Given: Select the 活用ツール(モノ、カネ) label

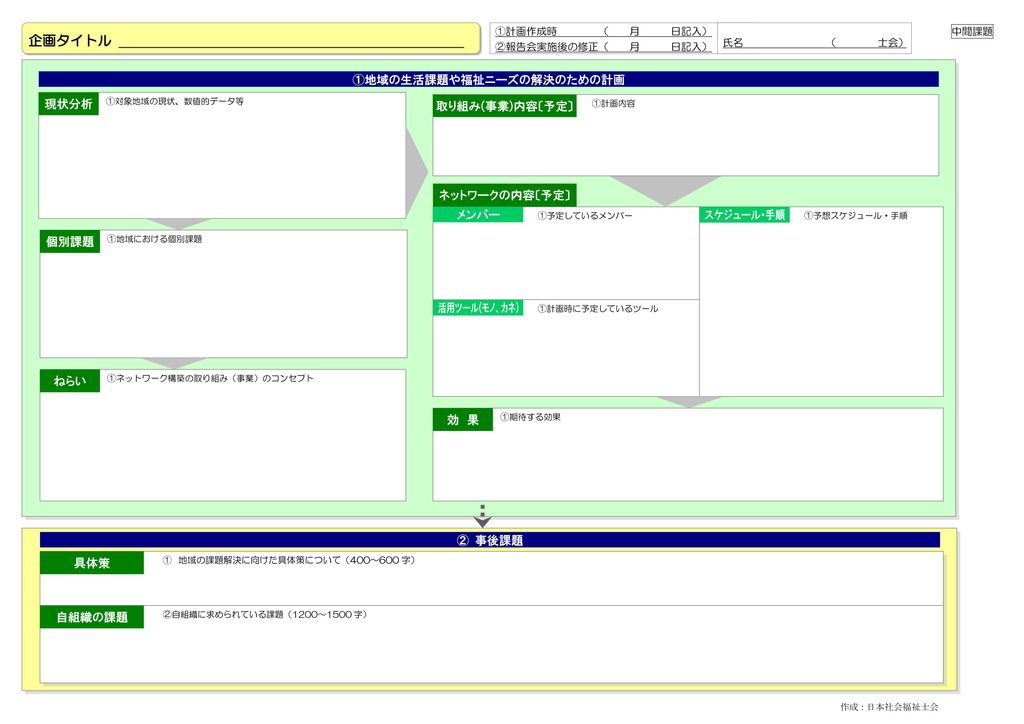Looking at the screenshot, I should (x=478, y=308).
